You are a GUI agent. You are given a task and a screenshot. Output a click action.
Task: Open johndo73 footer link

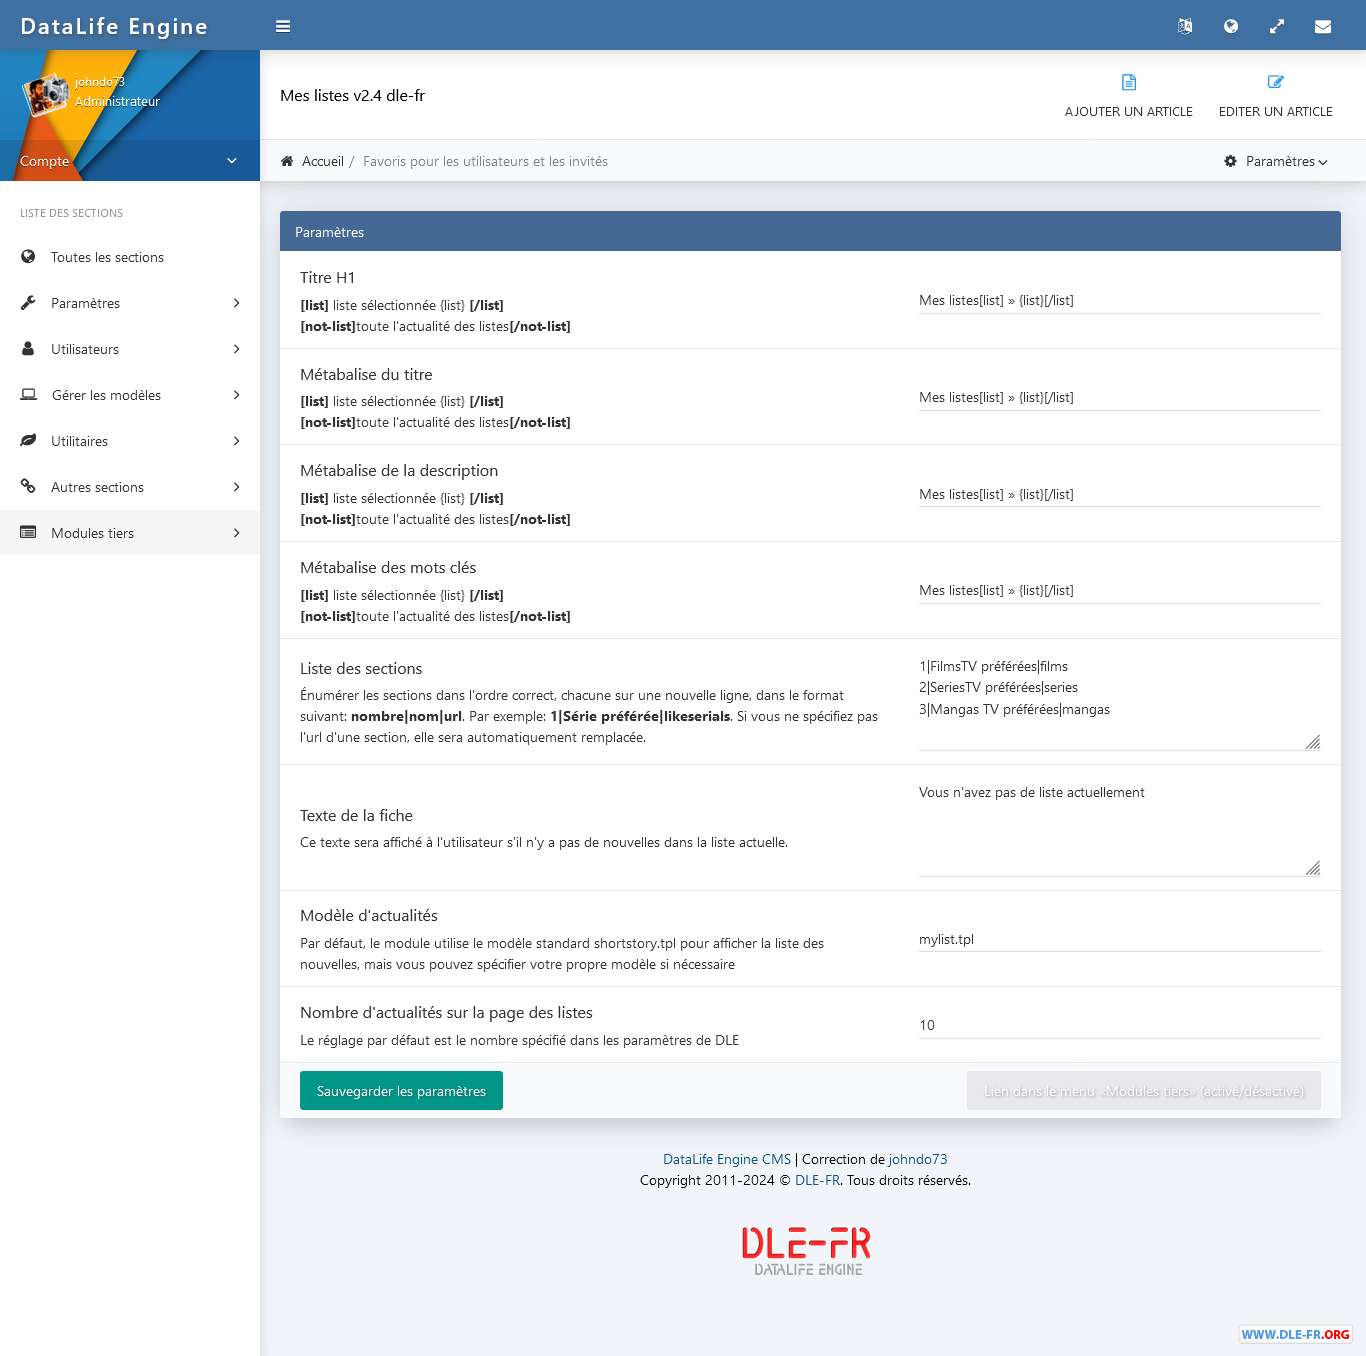click(x=918, y=1159)
